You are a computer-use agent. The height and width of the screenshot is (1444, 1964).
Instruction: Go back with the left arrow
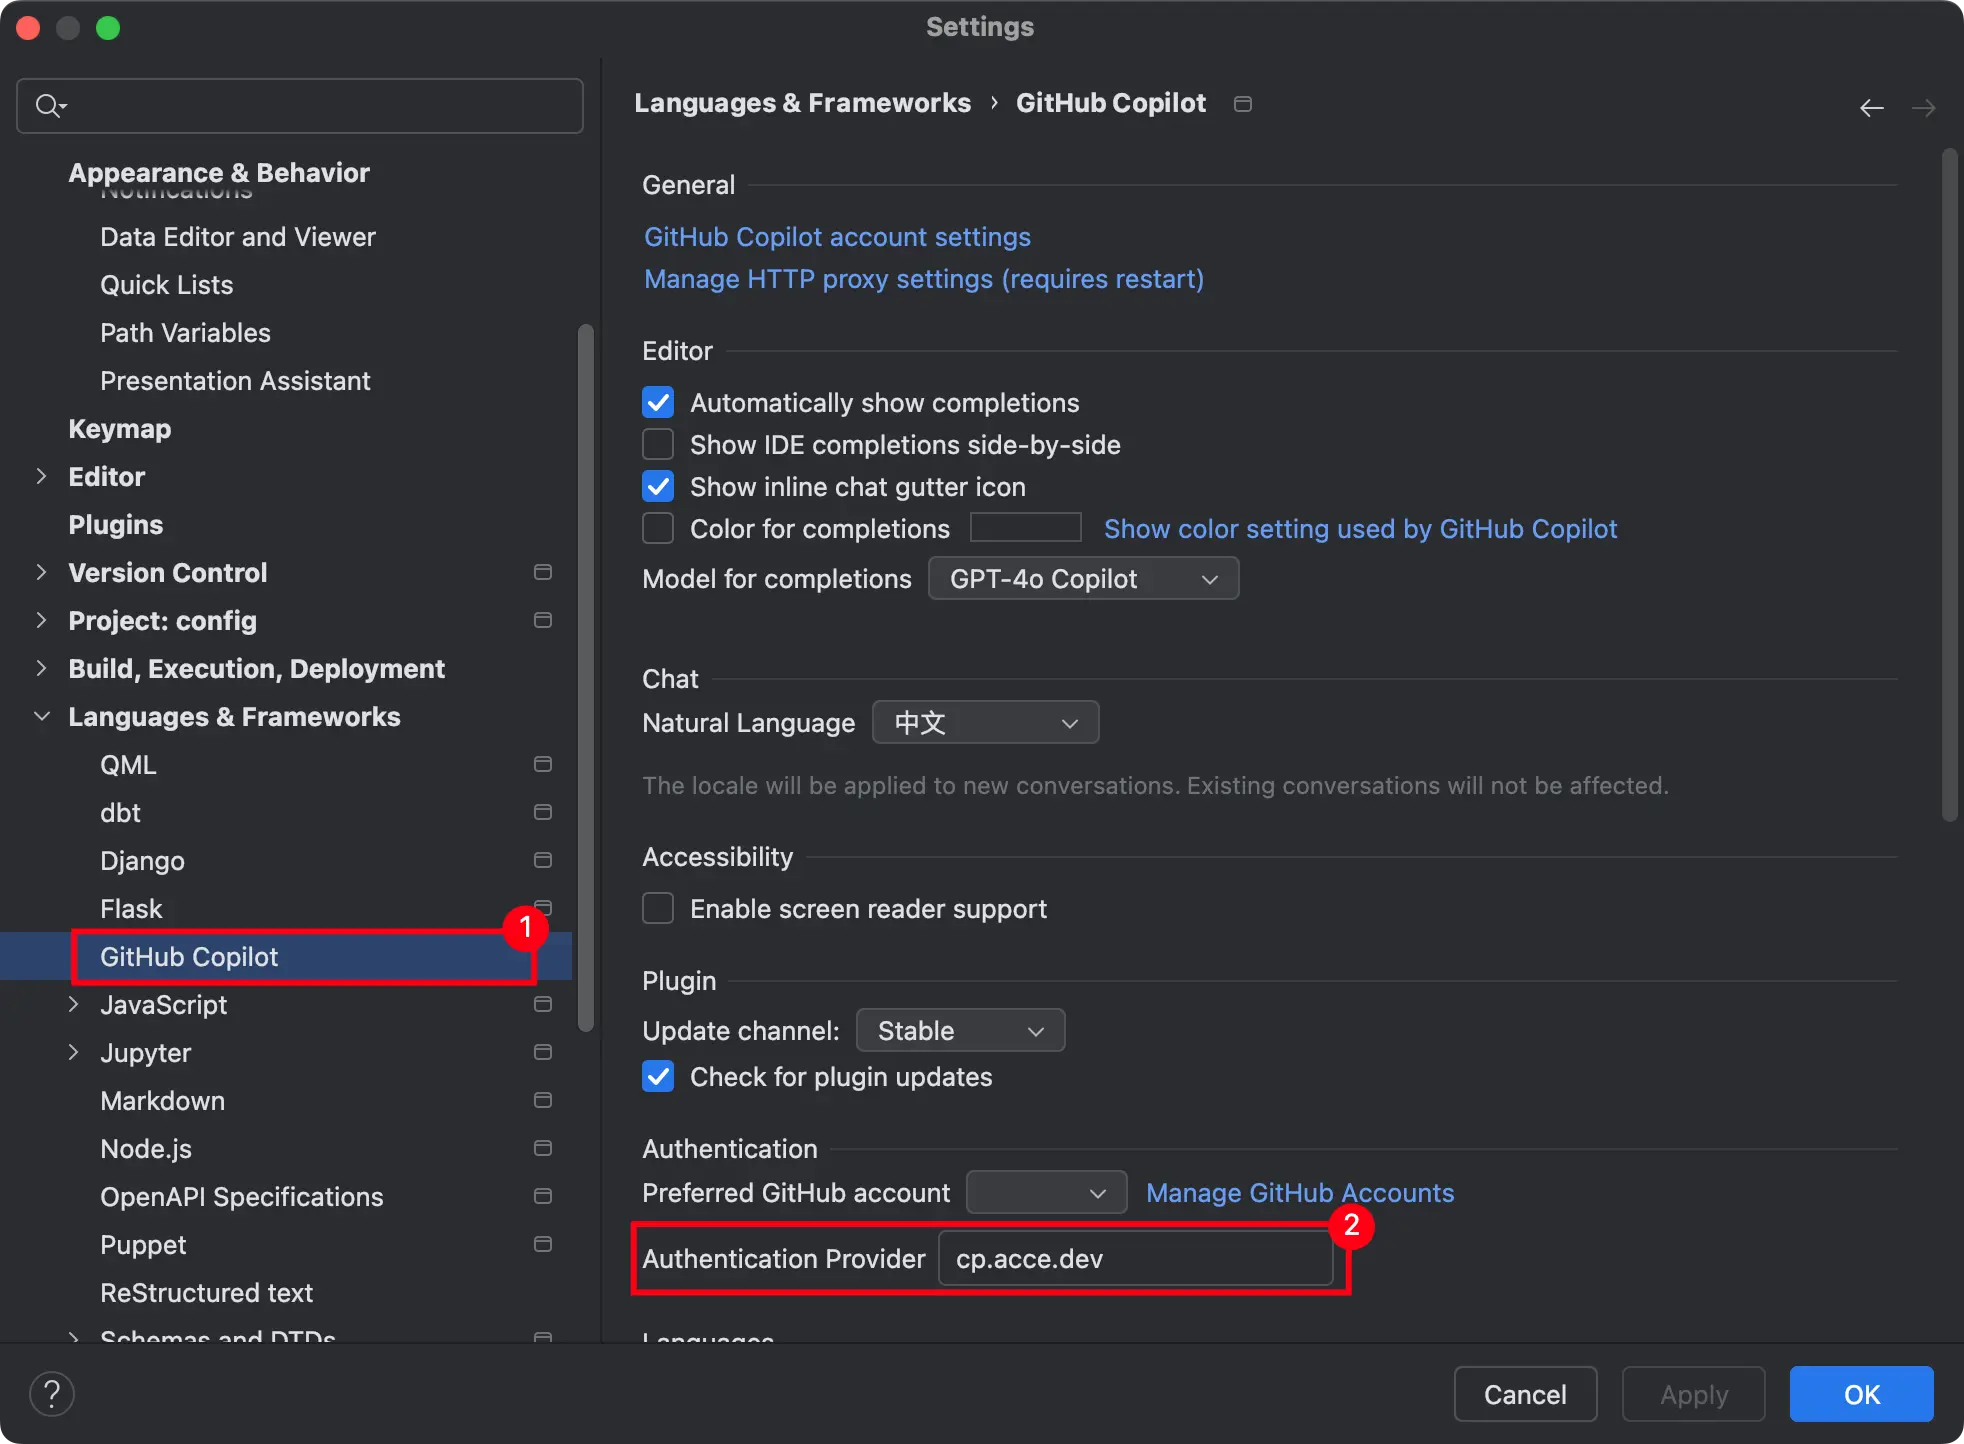pos(1871,108)
